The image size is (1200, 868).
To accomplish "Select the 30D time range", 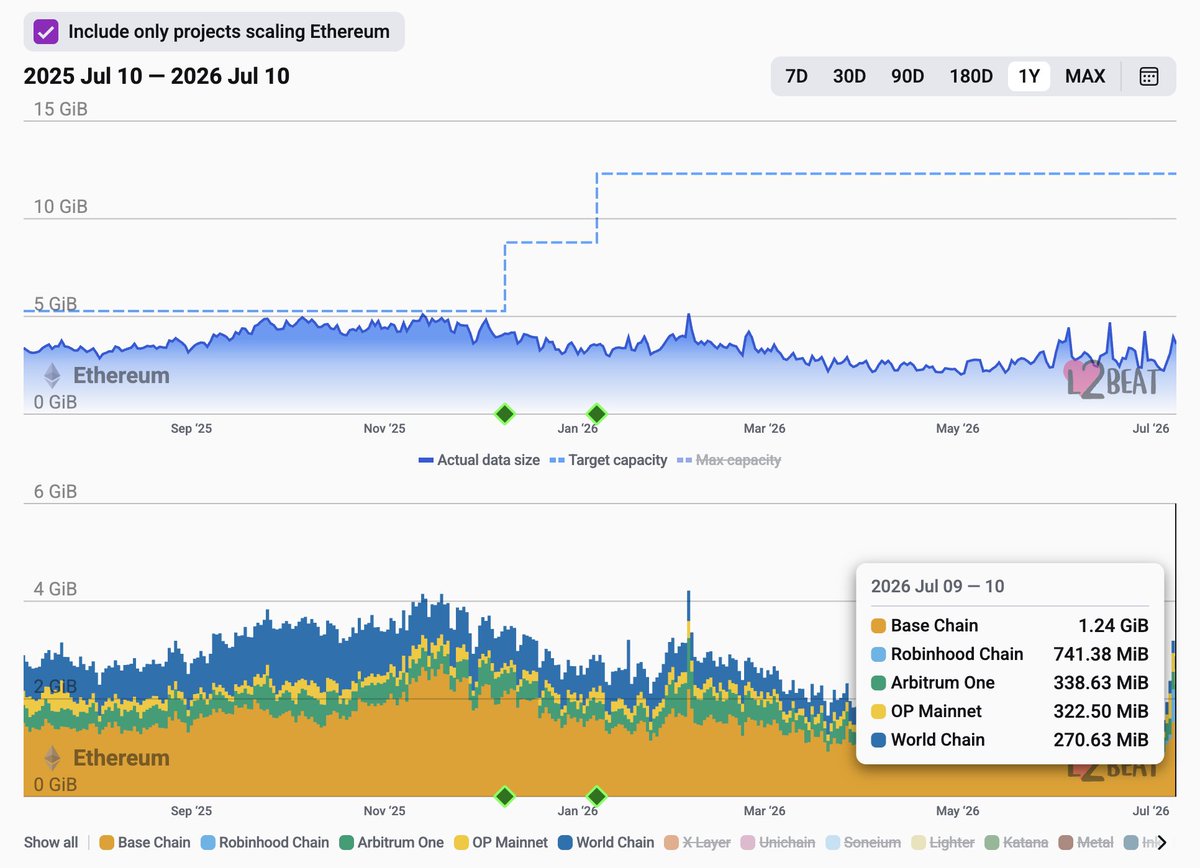I will pyautogui.click(x=849, y=76).
